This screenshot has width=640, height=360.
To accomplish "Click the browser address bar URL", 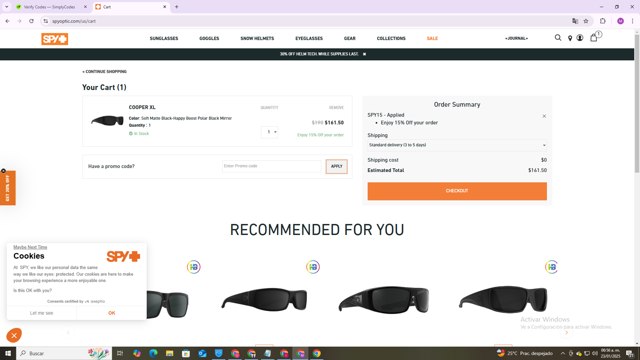I will click(74, 21).
